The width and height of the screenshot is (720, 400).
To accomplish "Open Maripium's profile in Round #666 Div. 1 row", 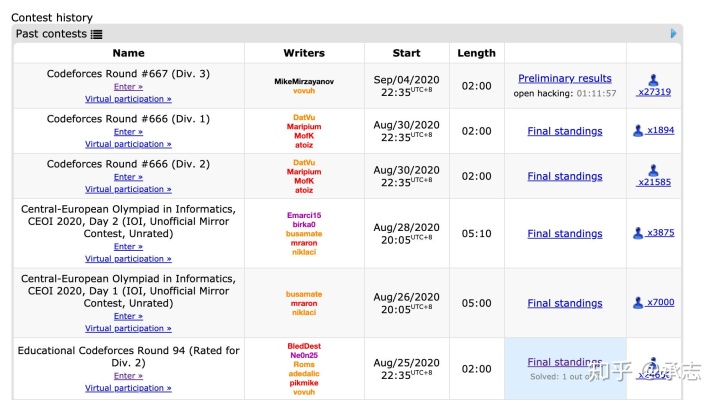I will click(x=304, y=127).
